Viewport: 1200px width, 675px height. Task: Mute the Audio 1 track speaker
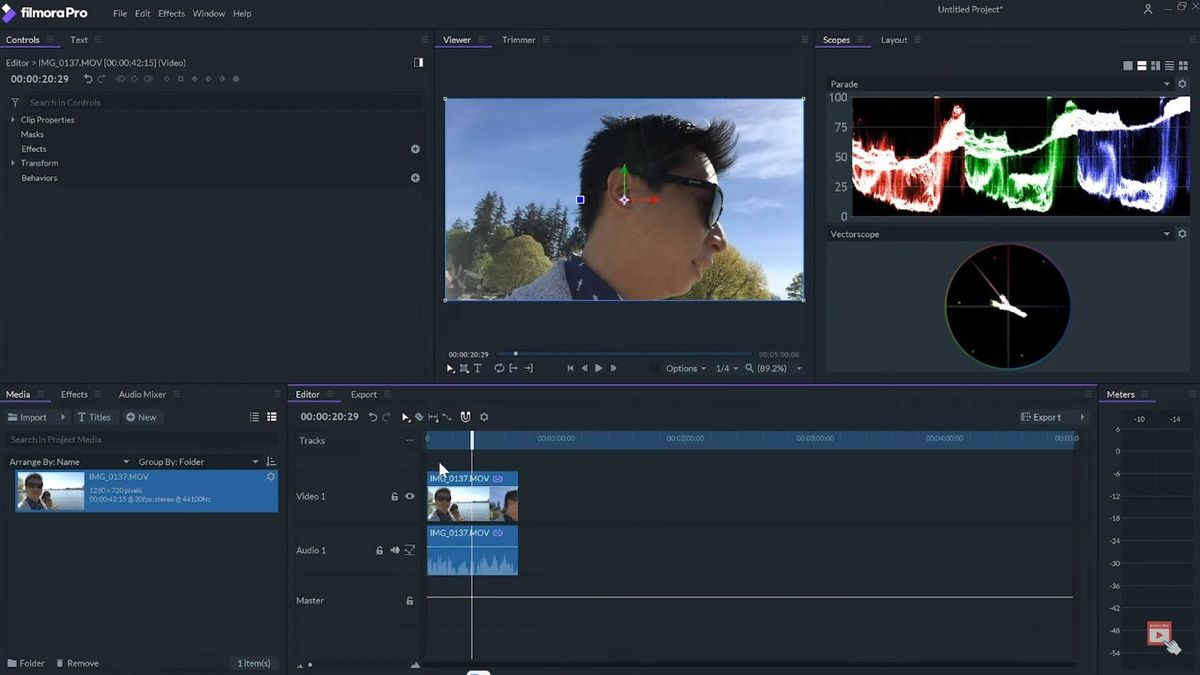394,550
